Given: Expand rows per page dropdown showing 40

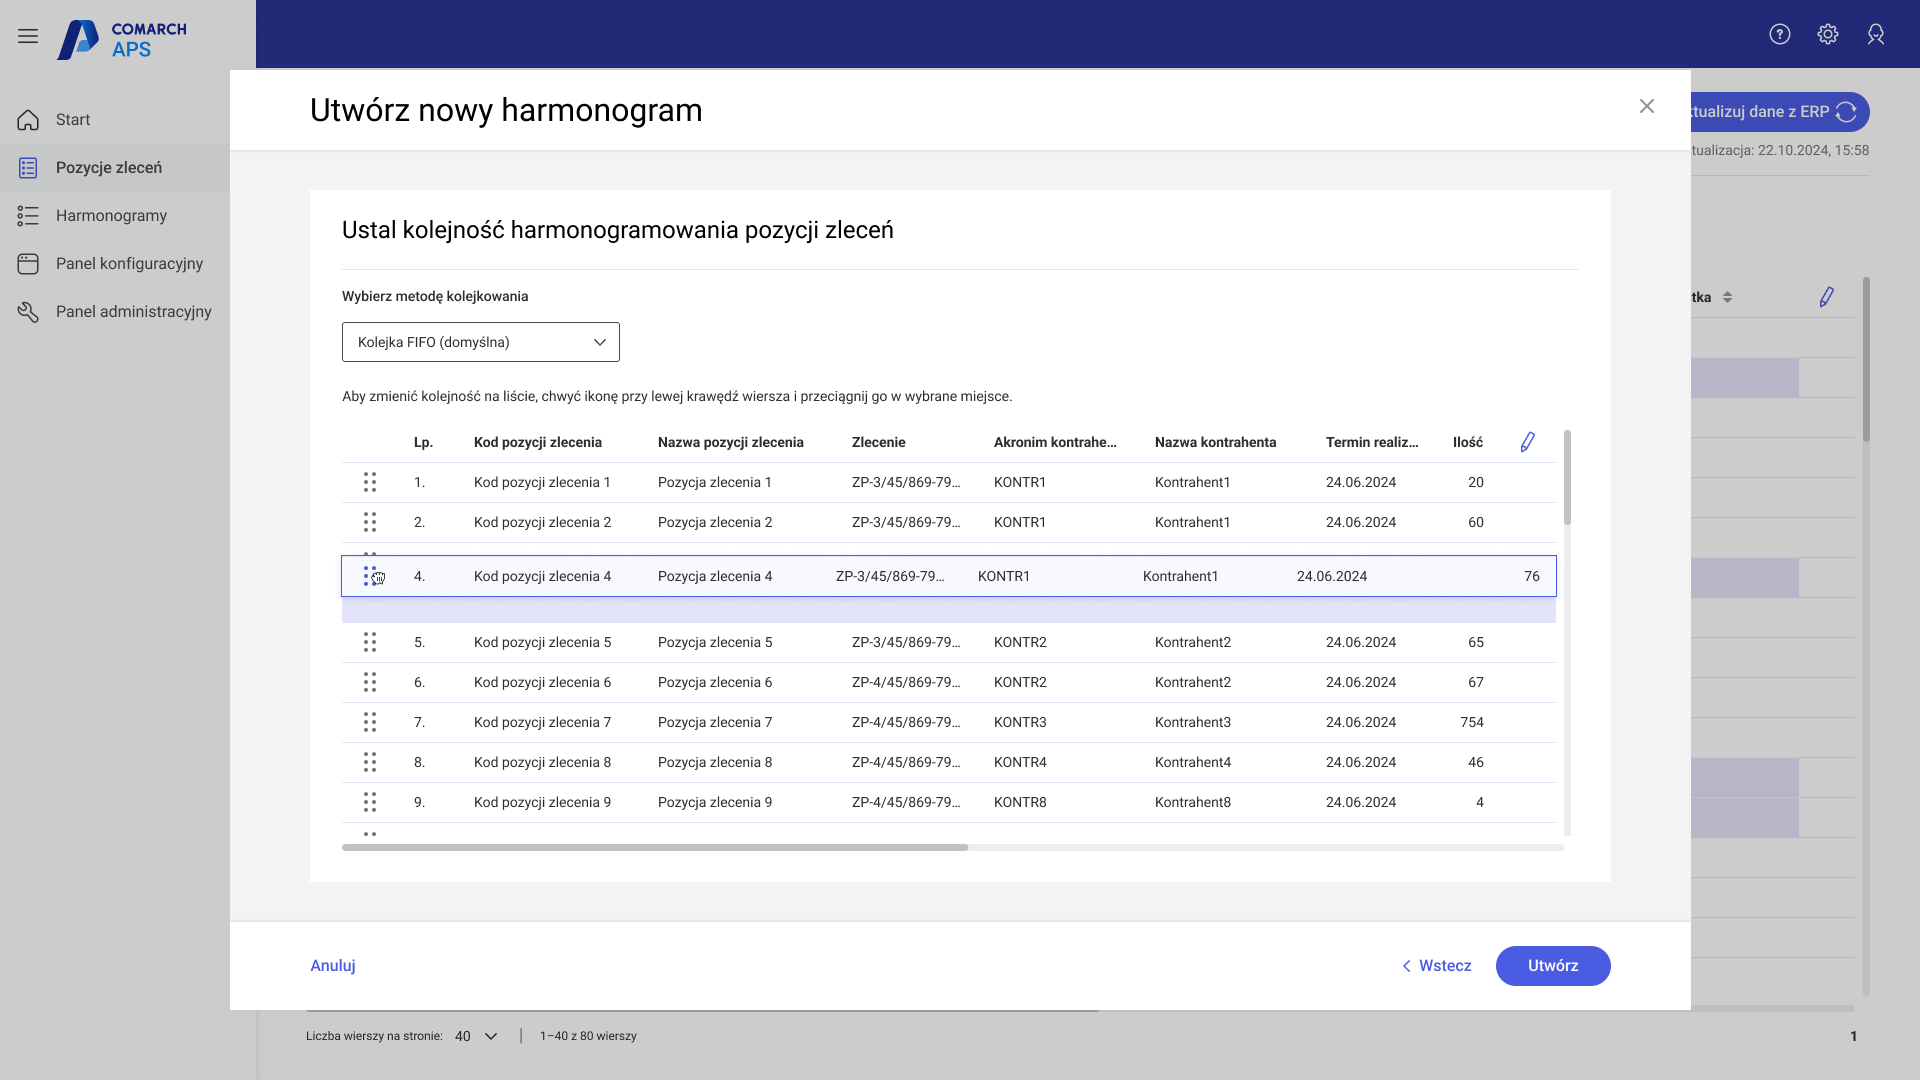Looking at the screenshot, I should 476,1036.
